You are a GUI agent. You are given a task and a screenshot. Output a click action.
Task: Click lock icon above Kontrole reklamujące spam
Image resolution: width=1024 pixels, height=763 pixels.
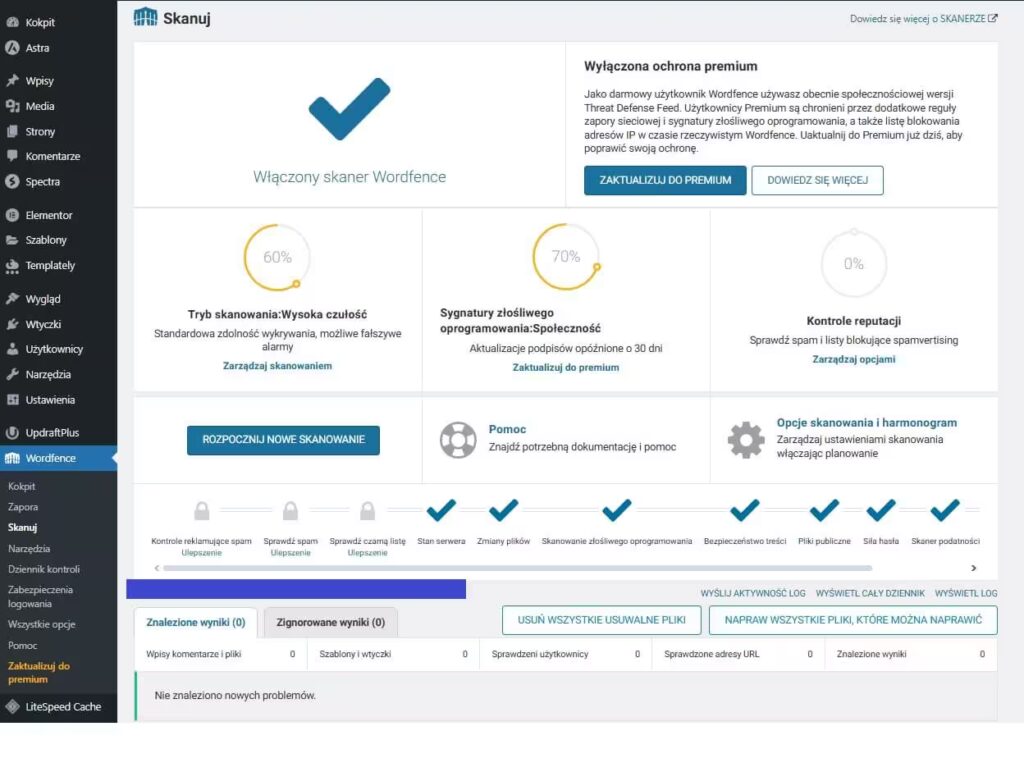202,511
